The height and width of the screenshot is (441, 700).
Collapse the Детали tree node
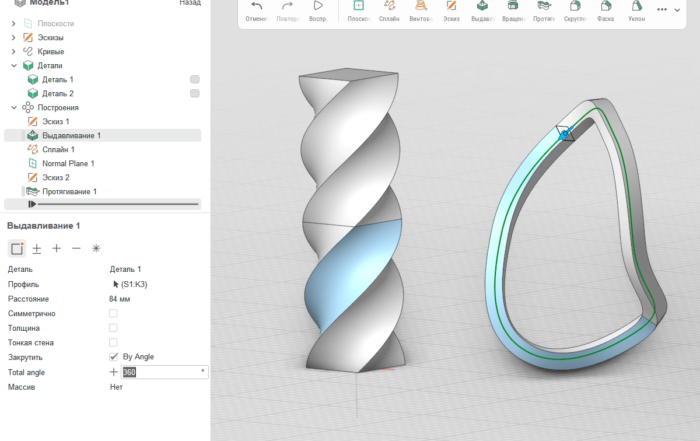(x=13, y=65)
